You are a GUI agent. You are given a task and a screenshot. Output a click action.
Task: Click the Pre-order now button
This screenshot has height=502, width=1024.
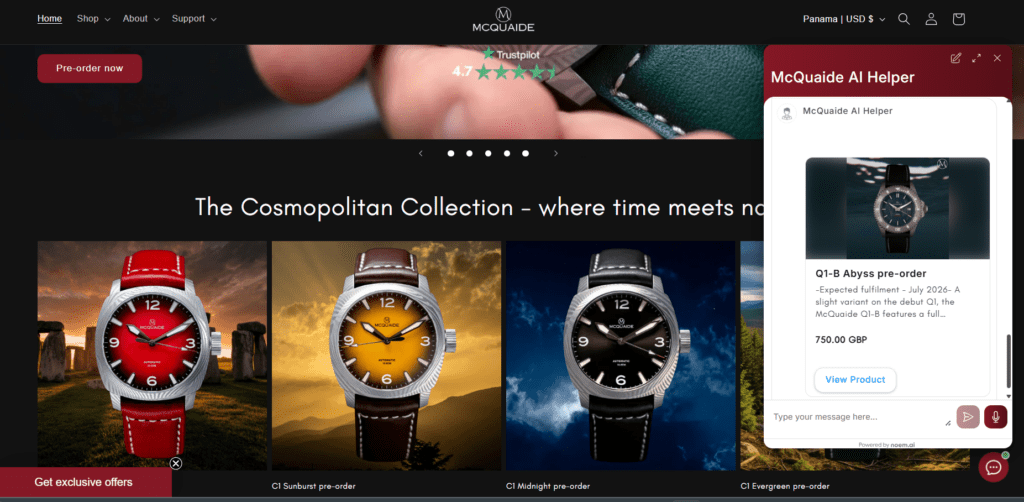point(89,69)
